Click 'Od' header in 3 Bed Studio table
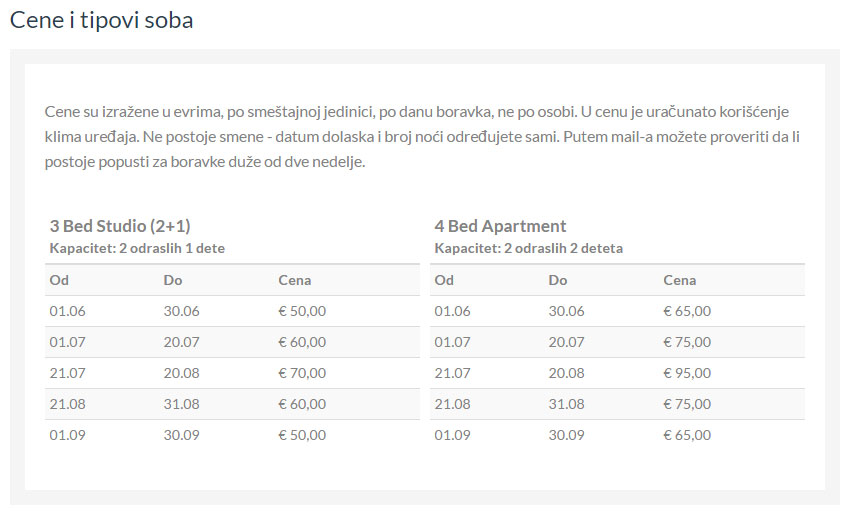 pos(58,280)
